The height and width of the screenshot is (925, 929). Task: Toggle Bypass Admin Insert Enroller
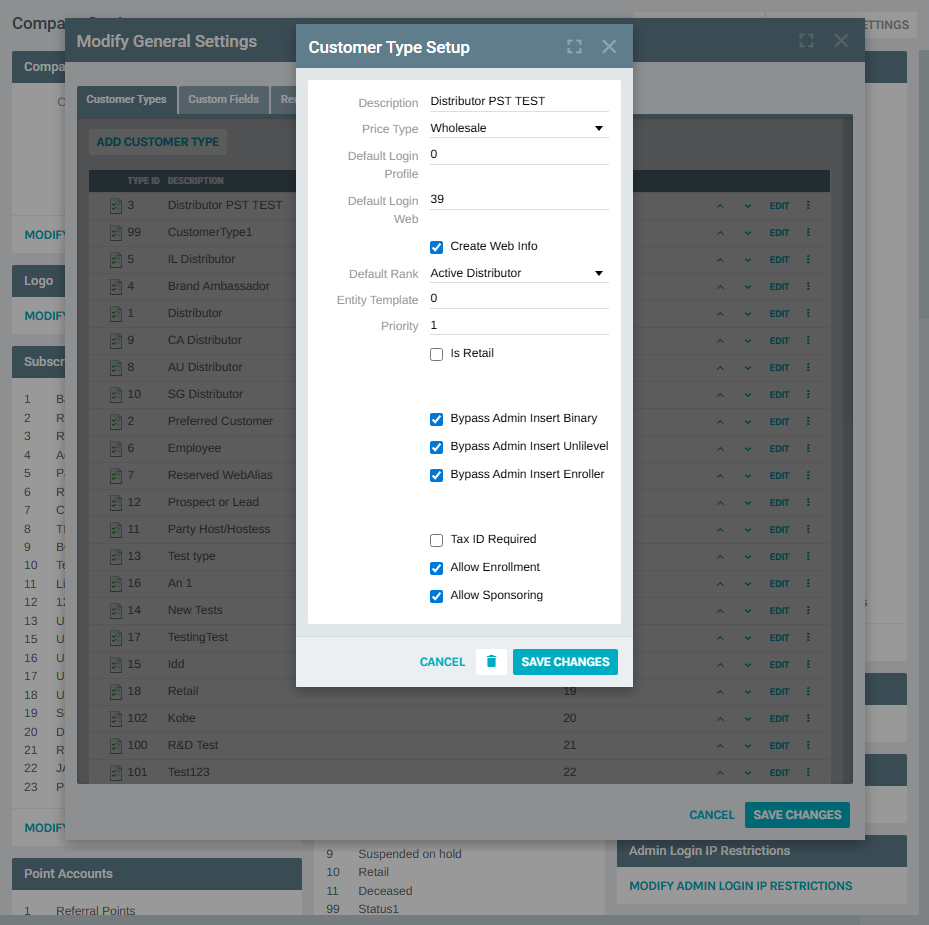(436, 475)
